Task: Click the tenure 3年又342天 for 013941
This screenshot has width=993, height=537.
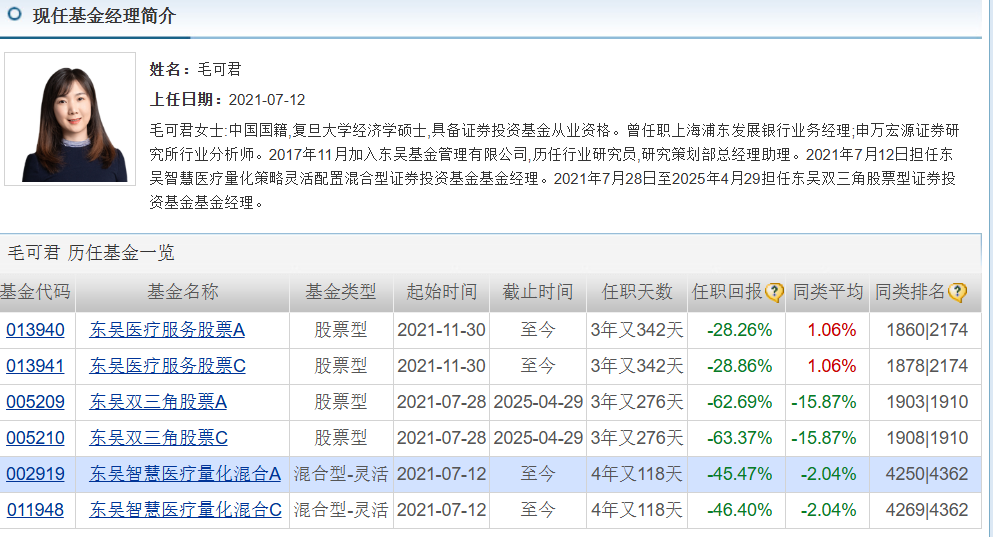Action: (x=637, y=366)
